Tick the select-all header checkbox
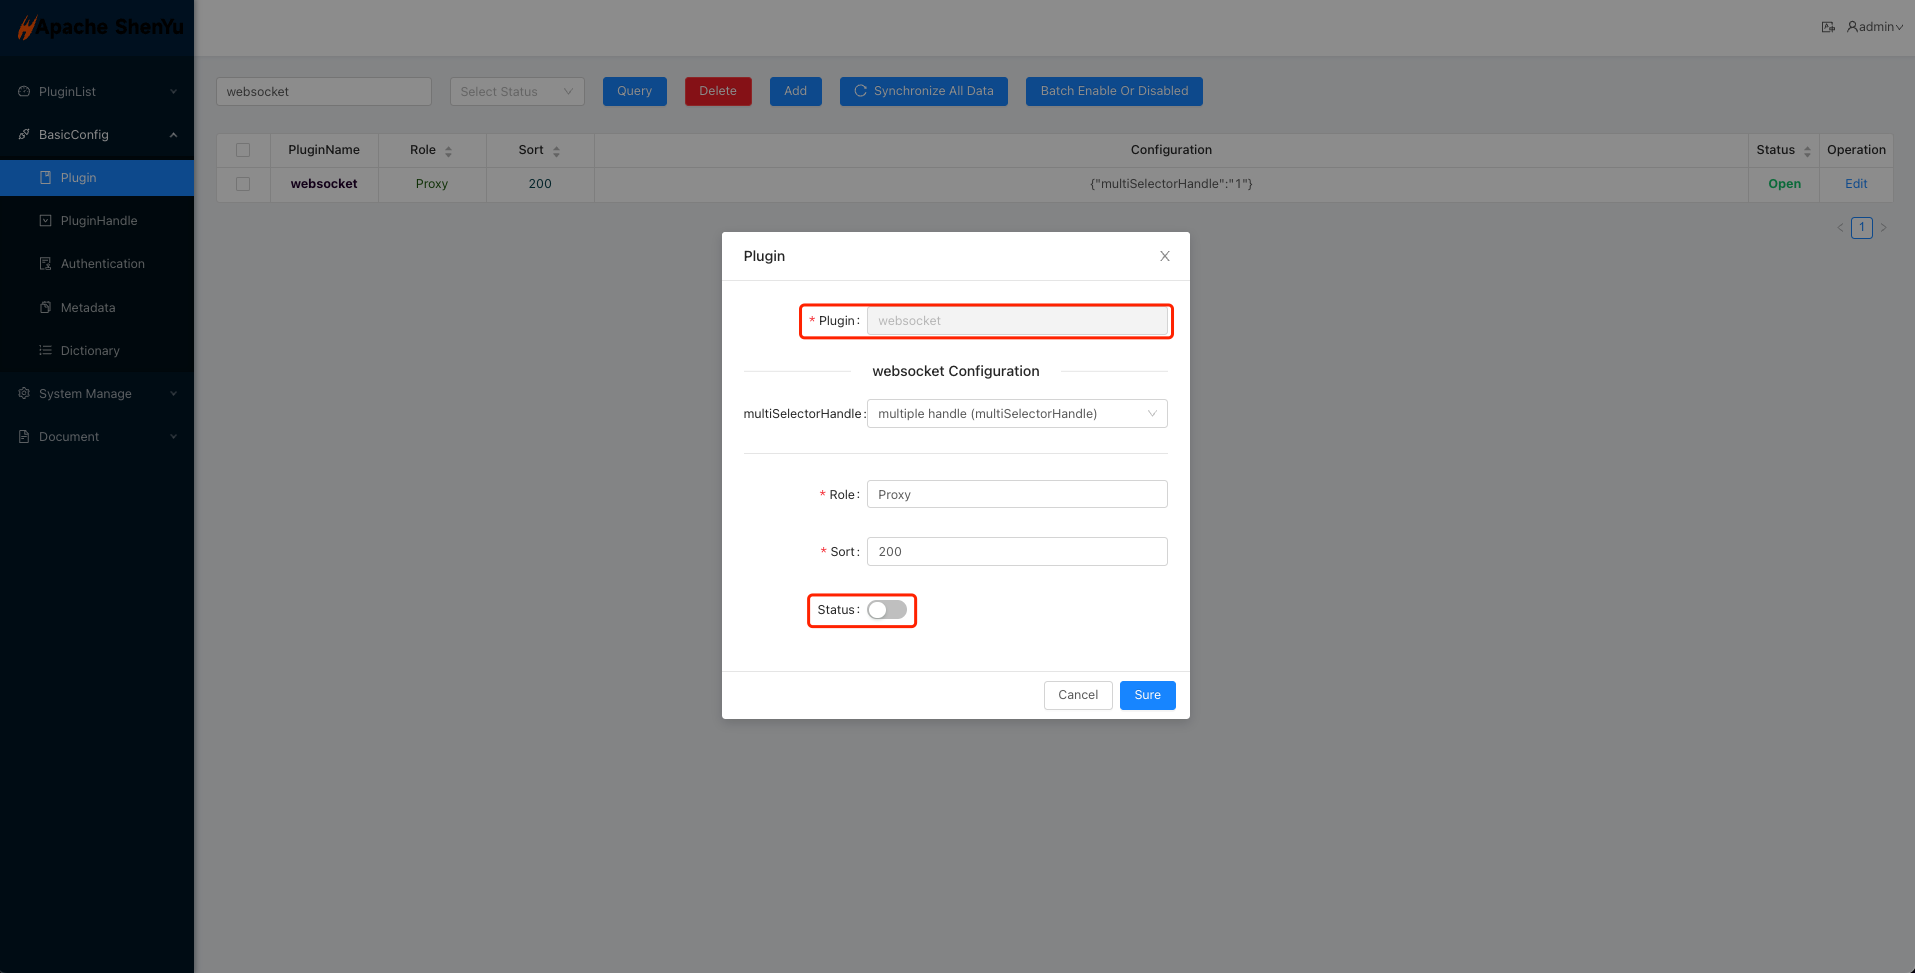1915x973 pixels. click(x=243, y=150)
